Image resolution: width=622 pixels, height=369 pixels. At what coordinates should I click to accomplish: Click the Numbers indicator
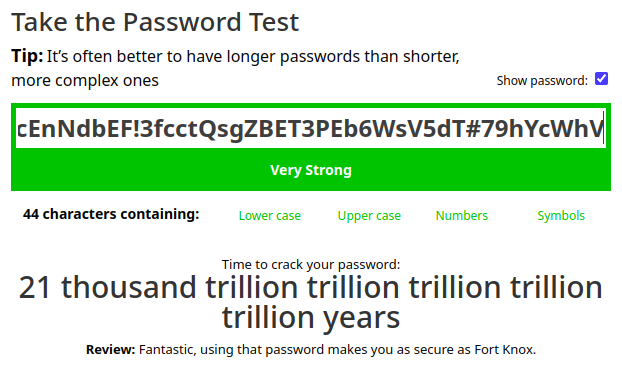pos(461,215)
